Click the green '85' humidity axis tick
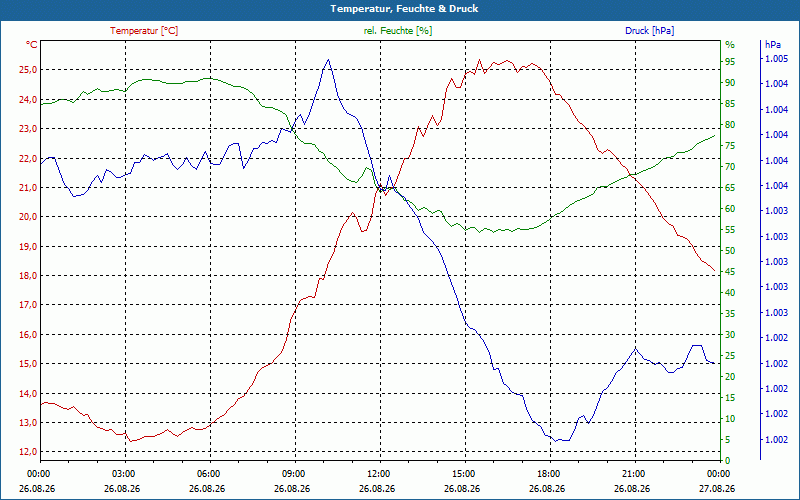Image resolution: width=800 pixels, height=500 pixels. pos(730,104)
